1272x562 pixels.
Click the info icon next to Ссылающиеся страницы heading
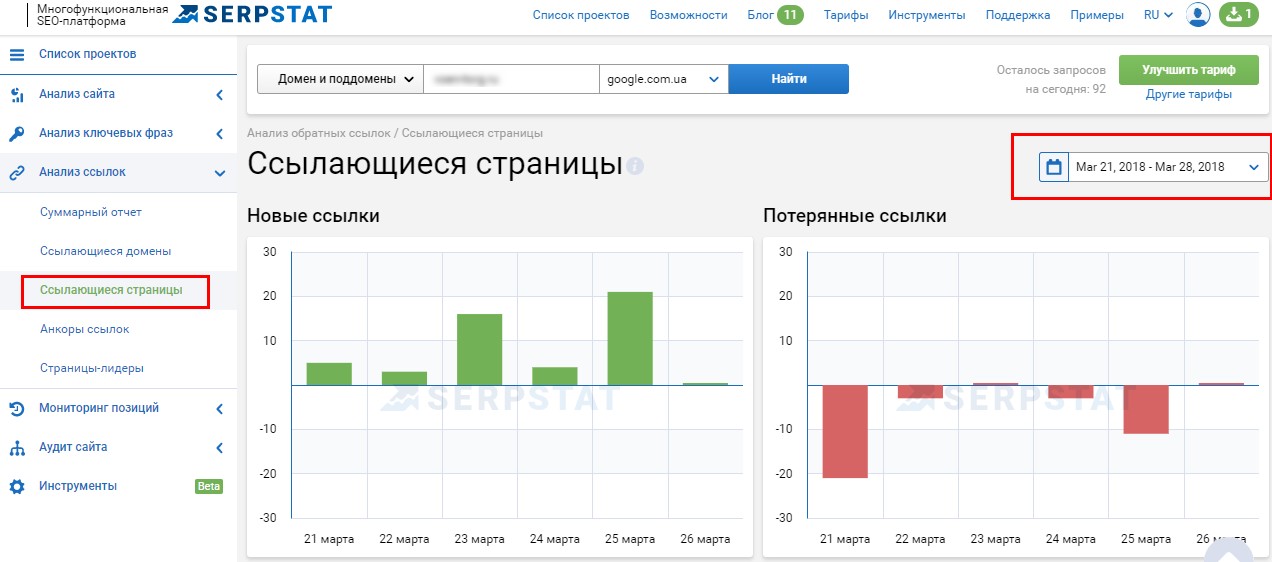tap(635, 165)
